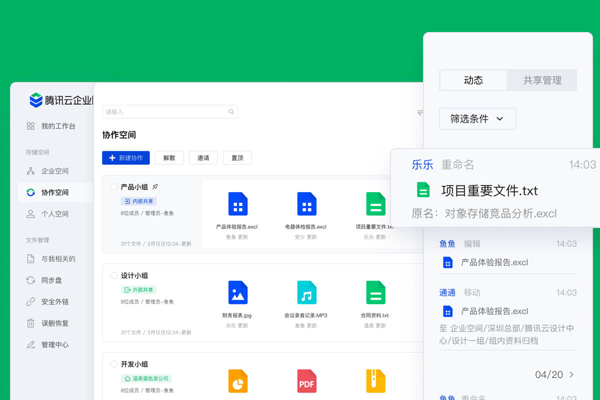Click the 解散 button
This screenshot has width=600, height=400.
pyautogui.click(x=169, y=158)
